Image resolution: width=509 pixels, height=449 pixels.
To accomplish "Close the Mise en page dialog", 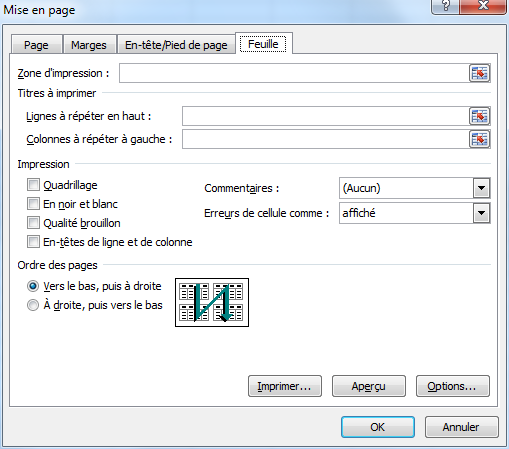I will coord(483,6).
